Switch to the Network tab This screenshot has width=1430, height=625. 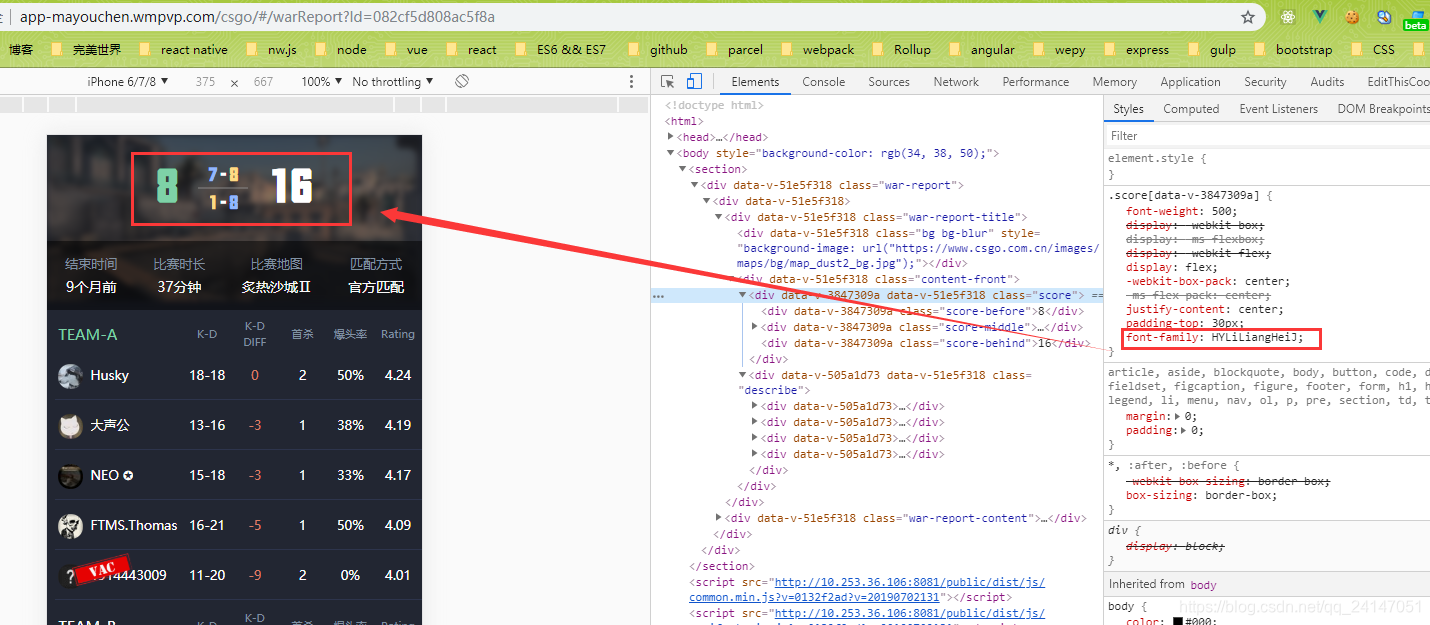[x=956, y=82]
